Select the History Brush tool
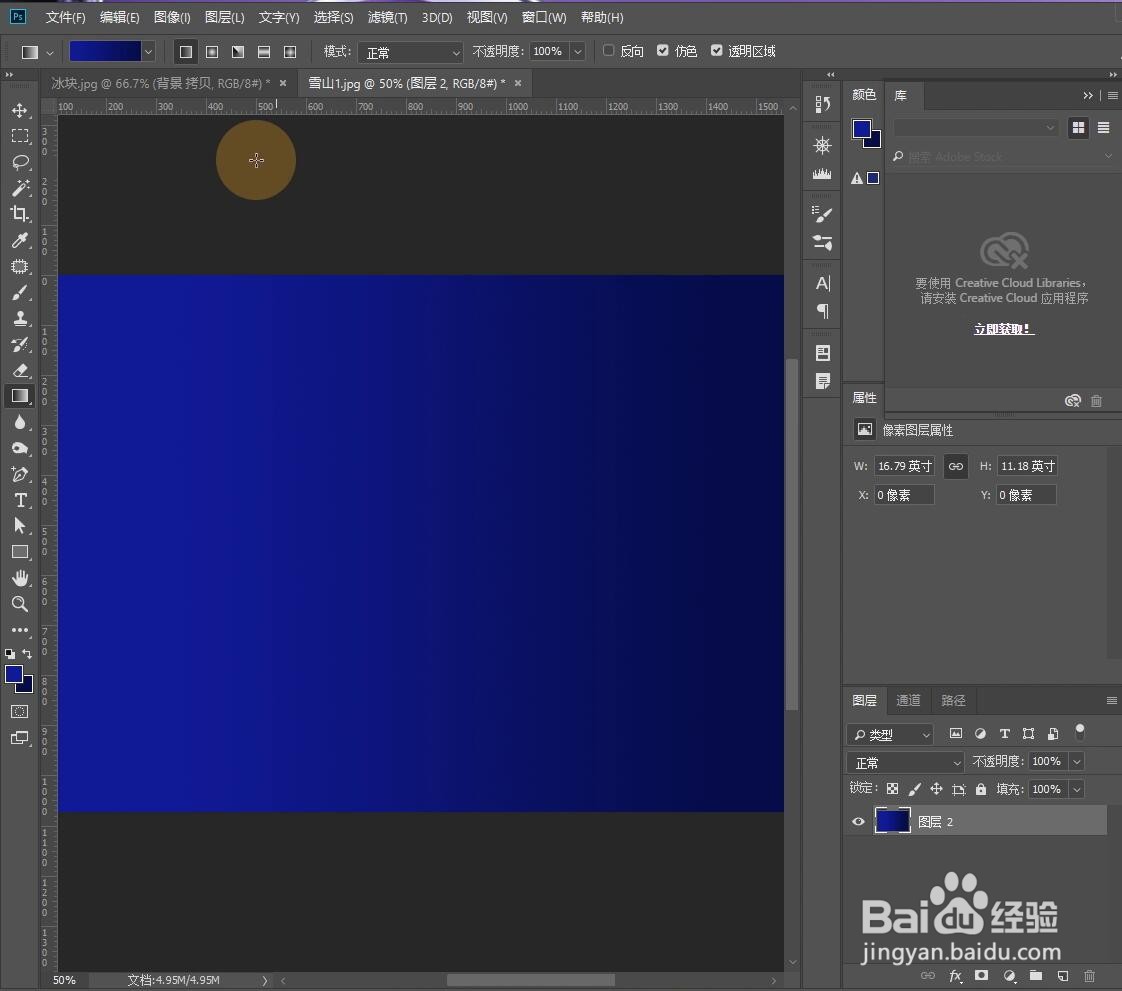Image resolution: width=1122 pixels, height=991 pixels. pos(19,344)
